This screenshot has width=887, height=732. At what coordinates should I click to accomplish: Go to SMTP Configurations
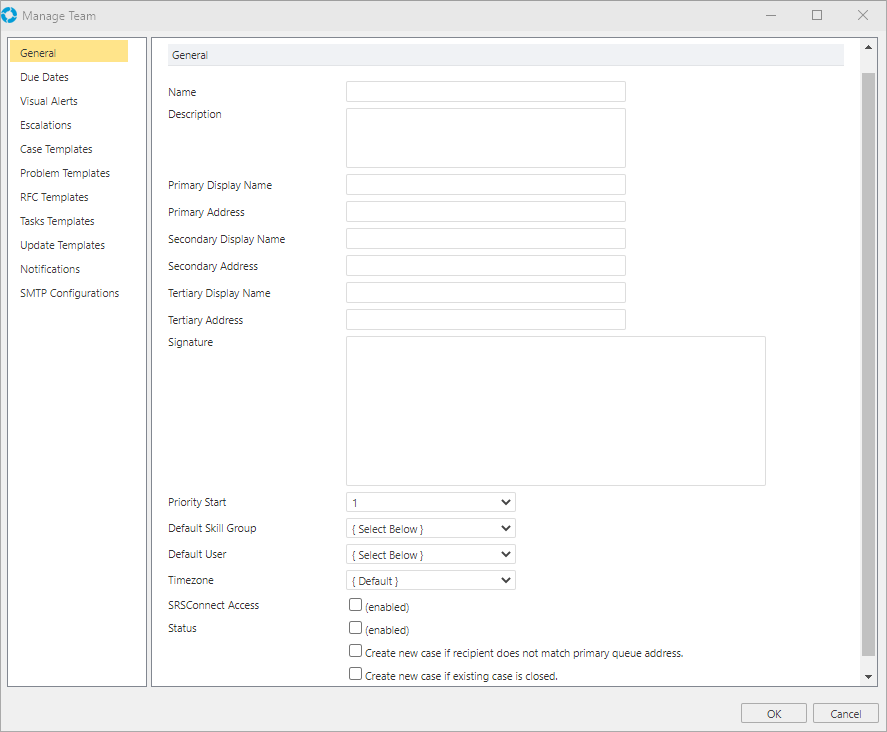(69, 293)
